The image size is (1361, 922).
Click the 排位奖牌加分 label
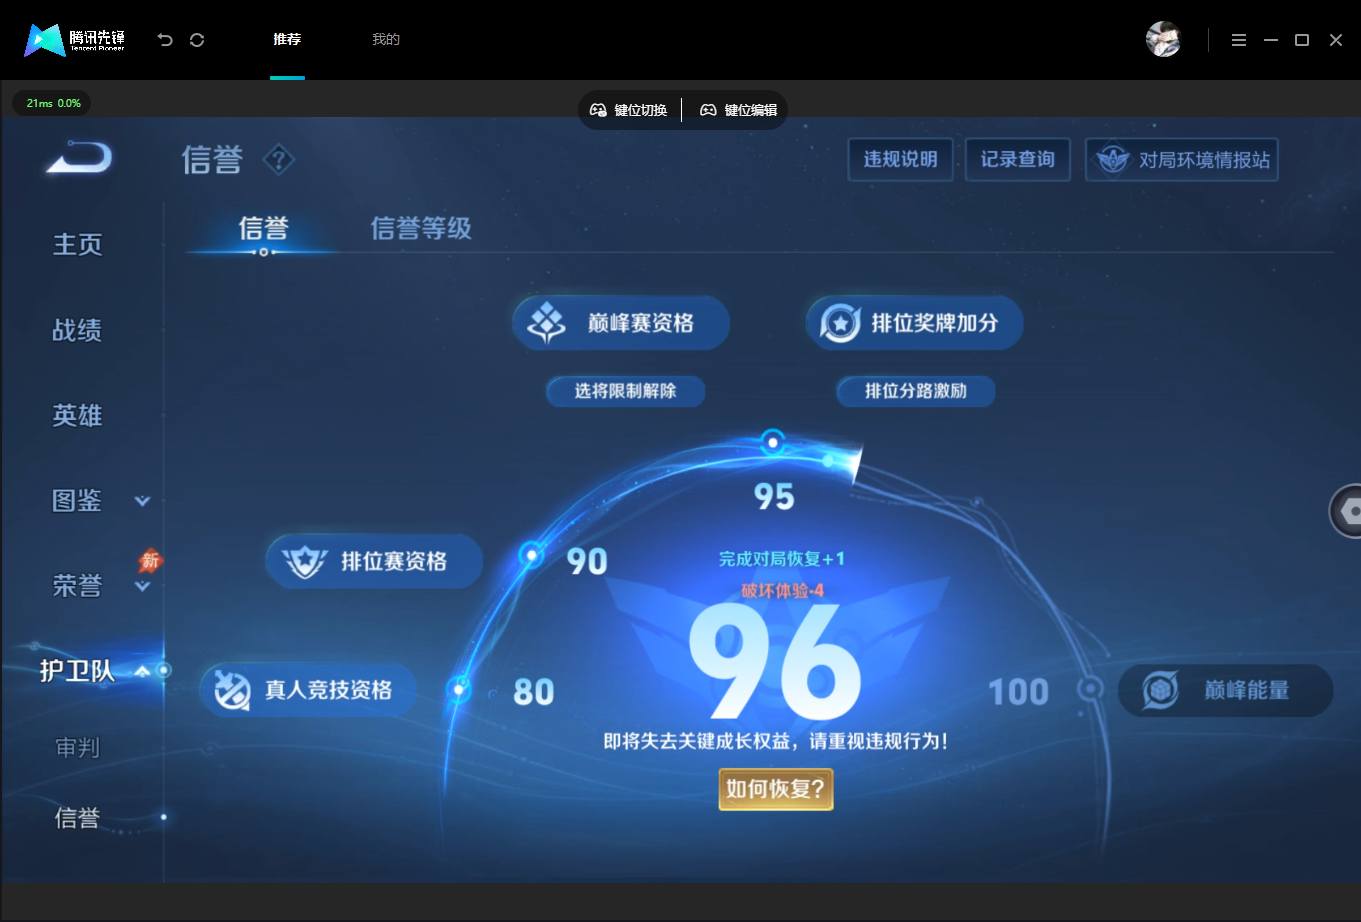tap(935, 323)
